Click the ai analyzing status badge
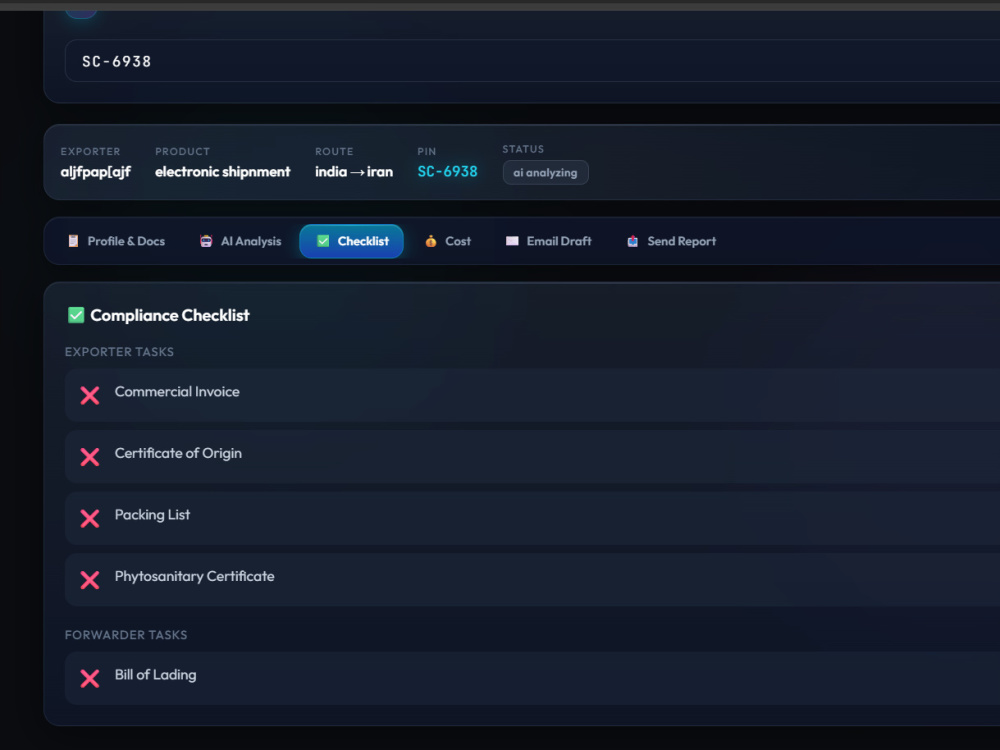The image size is (1000, 750). click(545, 173)
